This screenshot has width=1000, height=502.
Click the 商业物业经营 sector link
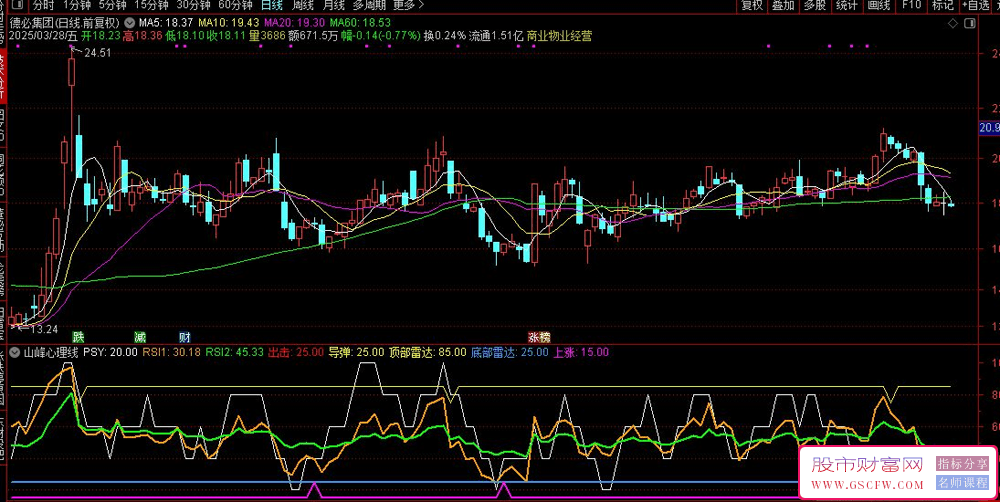click(x=559, y=36)
